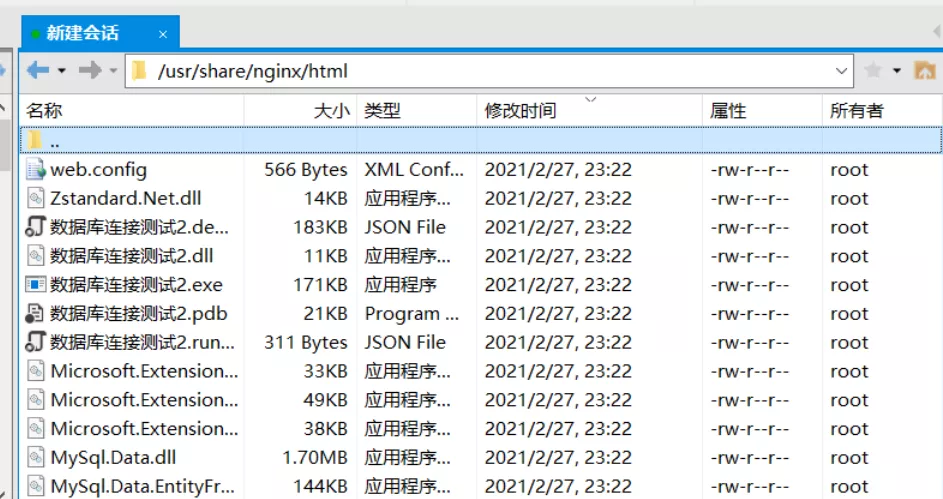Screen dimensions: 943x499
Task: Sort by the 名称 column header
Action: pyautogui.click(x=132, y=111)
